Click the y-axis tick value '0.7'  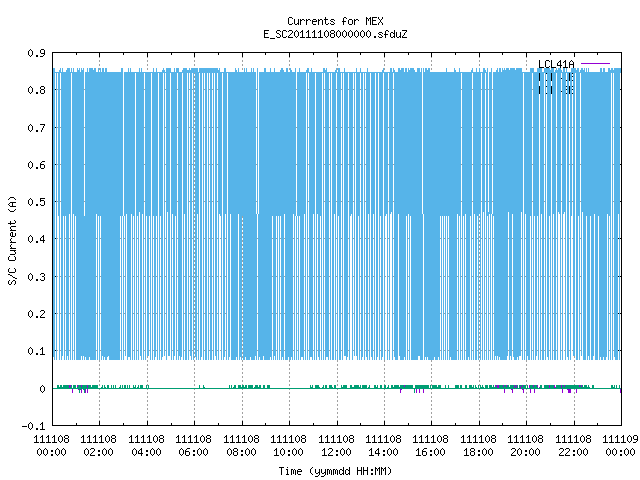pos(36,128)
